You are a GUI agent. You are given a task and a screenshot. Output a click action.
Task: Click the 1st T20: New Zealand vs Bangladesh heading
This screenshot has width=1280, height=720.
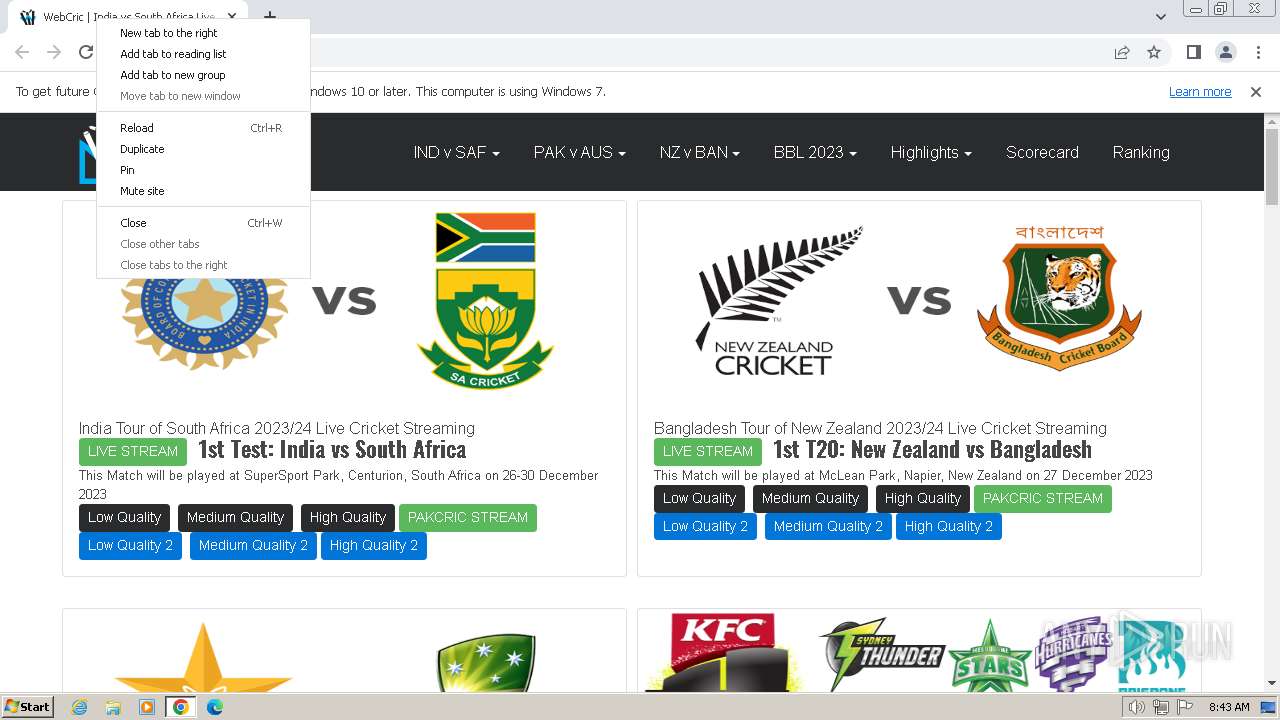(x=932, y=450)
